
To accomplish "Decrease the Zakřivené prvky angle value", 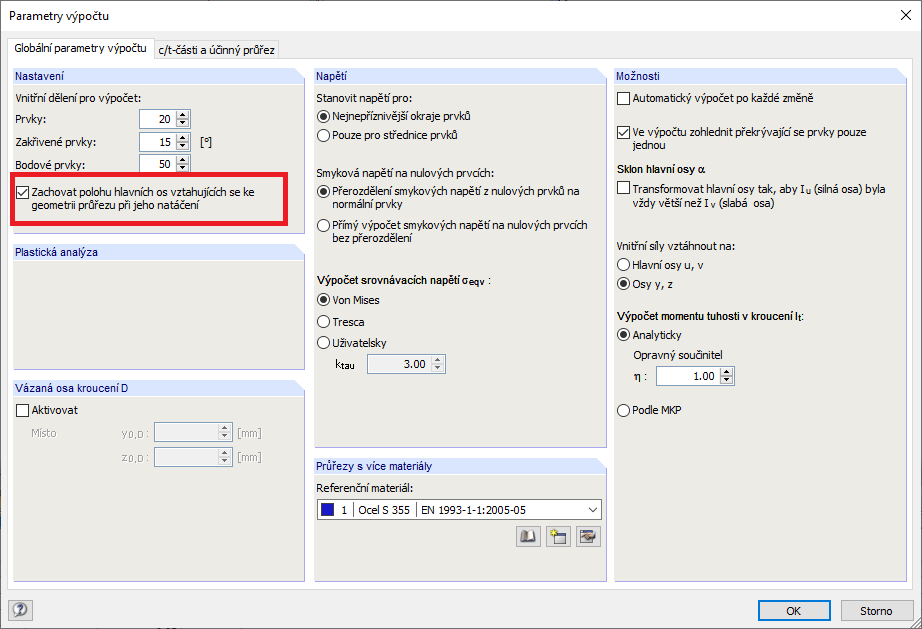I will pyautogui.click(x=183, y=146).
